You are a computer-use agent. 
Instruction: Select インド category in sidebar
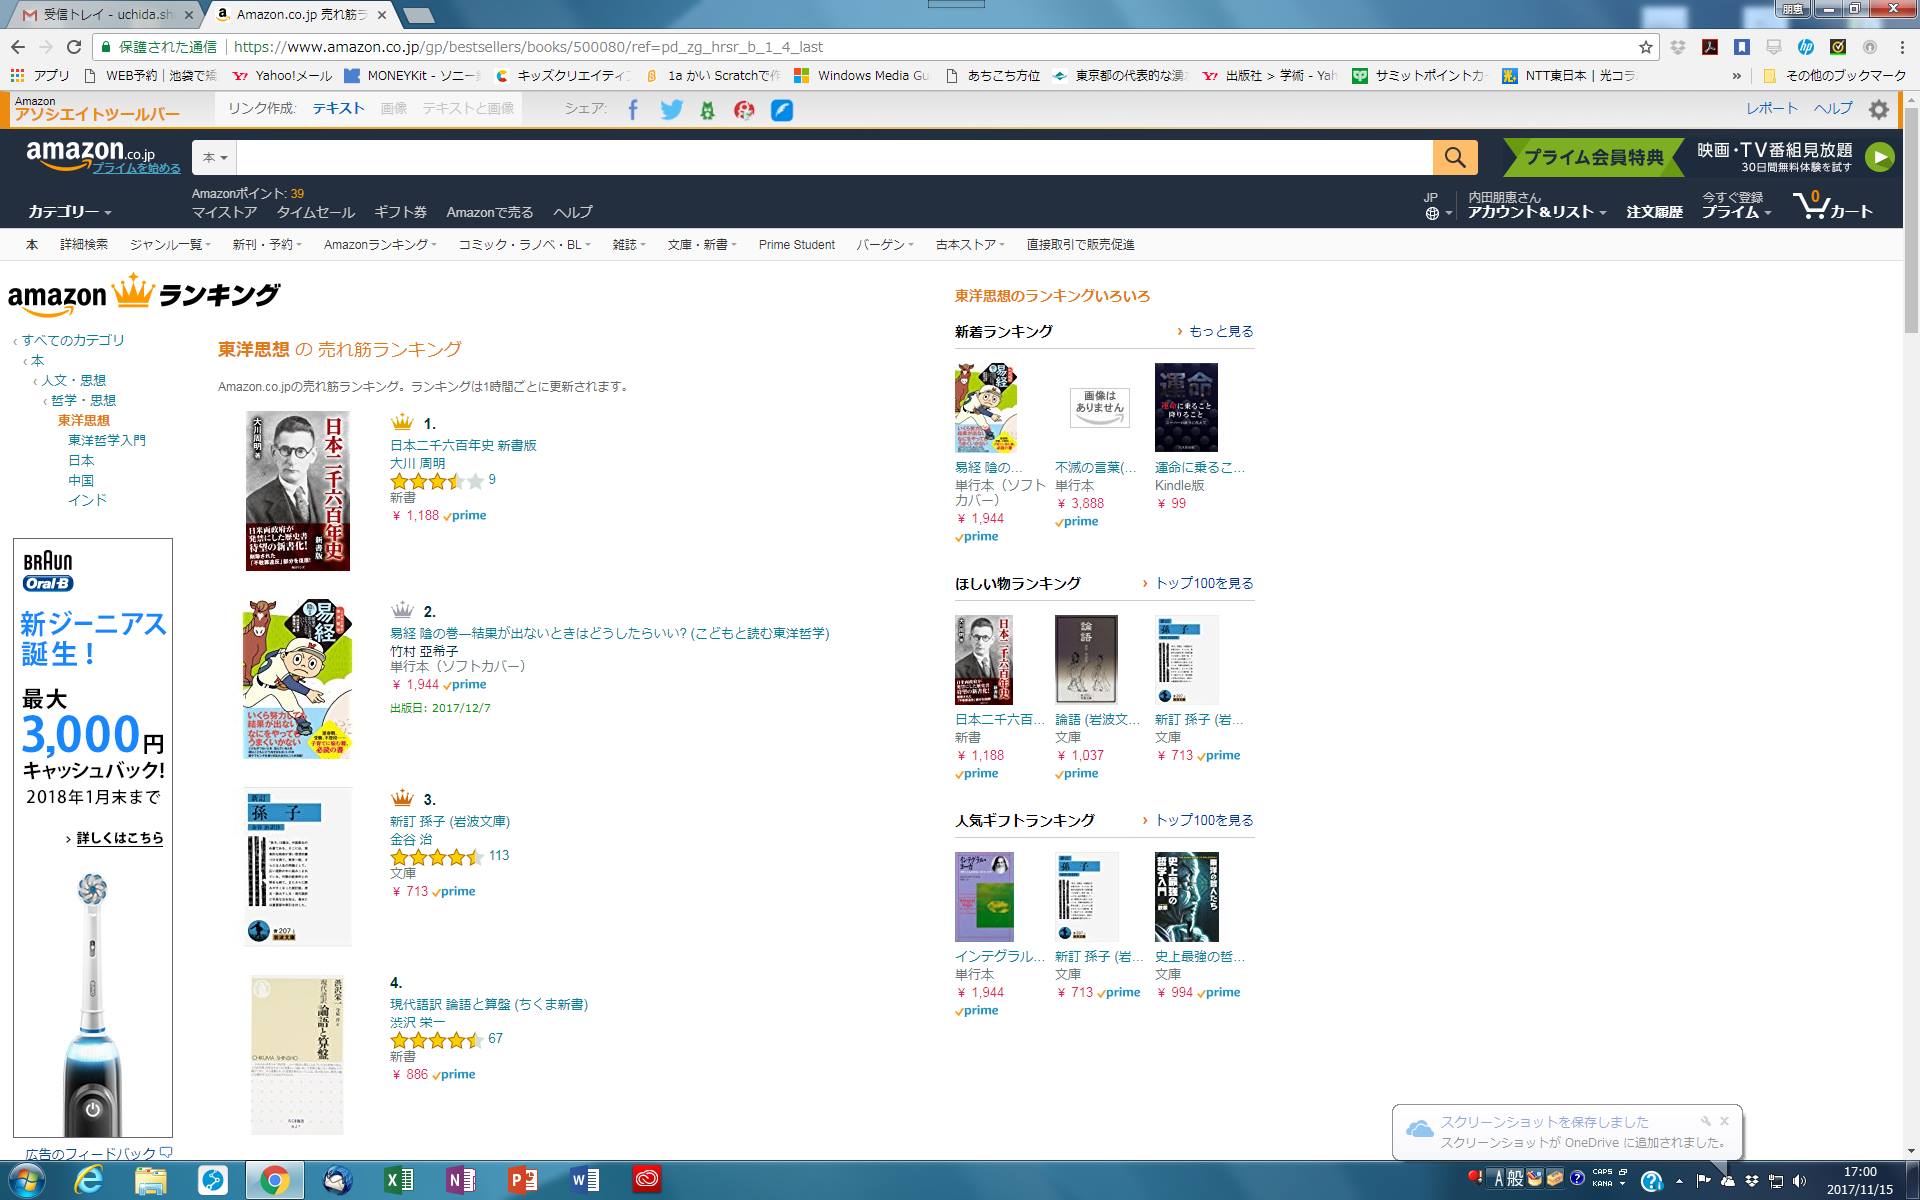tap(87, 500)
